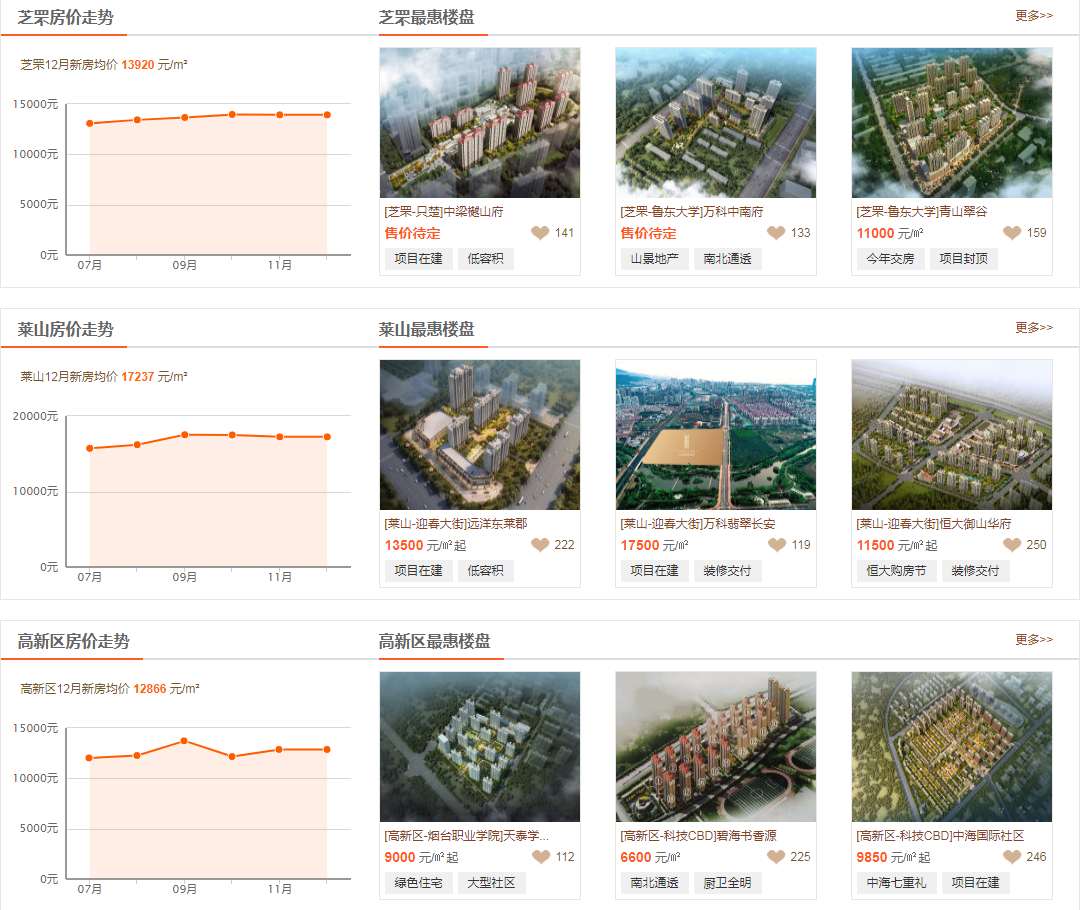The image size is (1081, 910).
Task: Select the 高新区房价走势 heading
Action: 74,642
